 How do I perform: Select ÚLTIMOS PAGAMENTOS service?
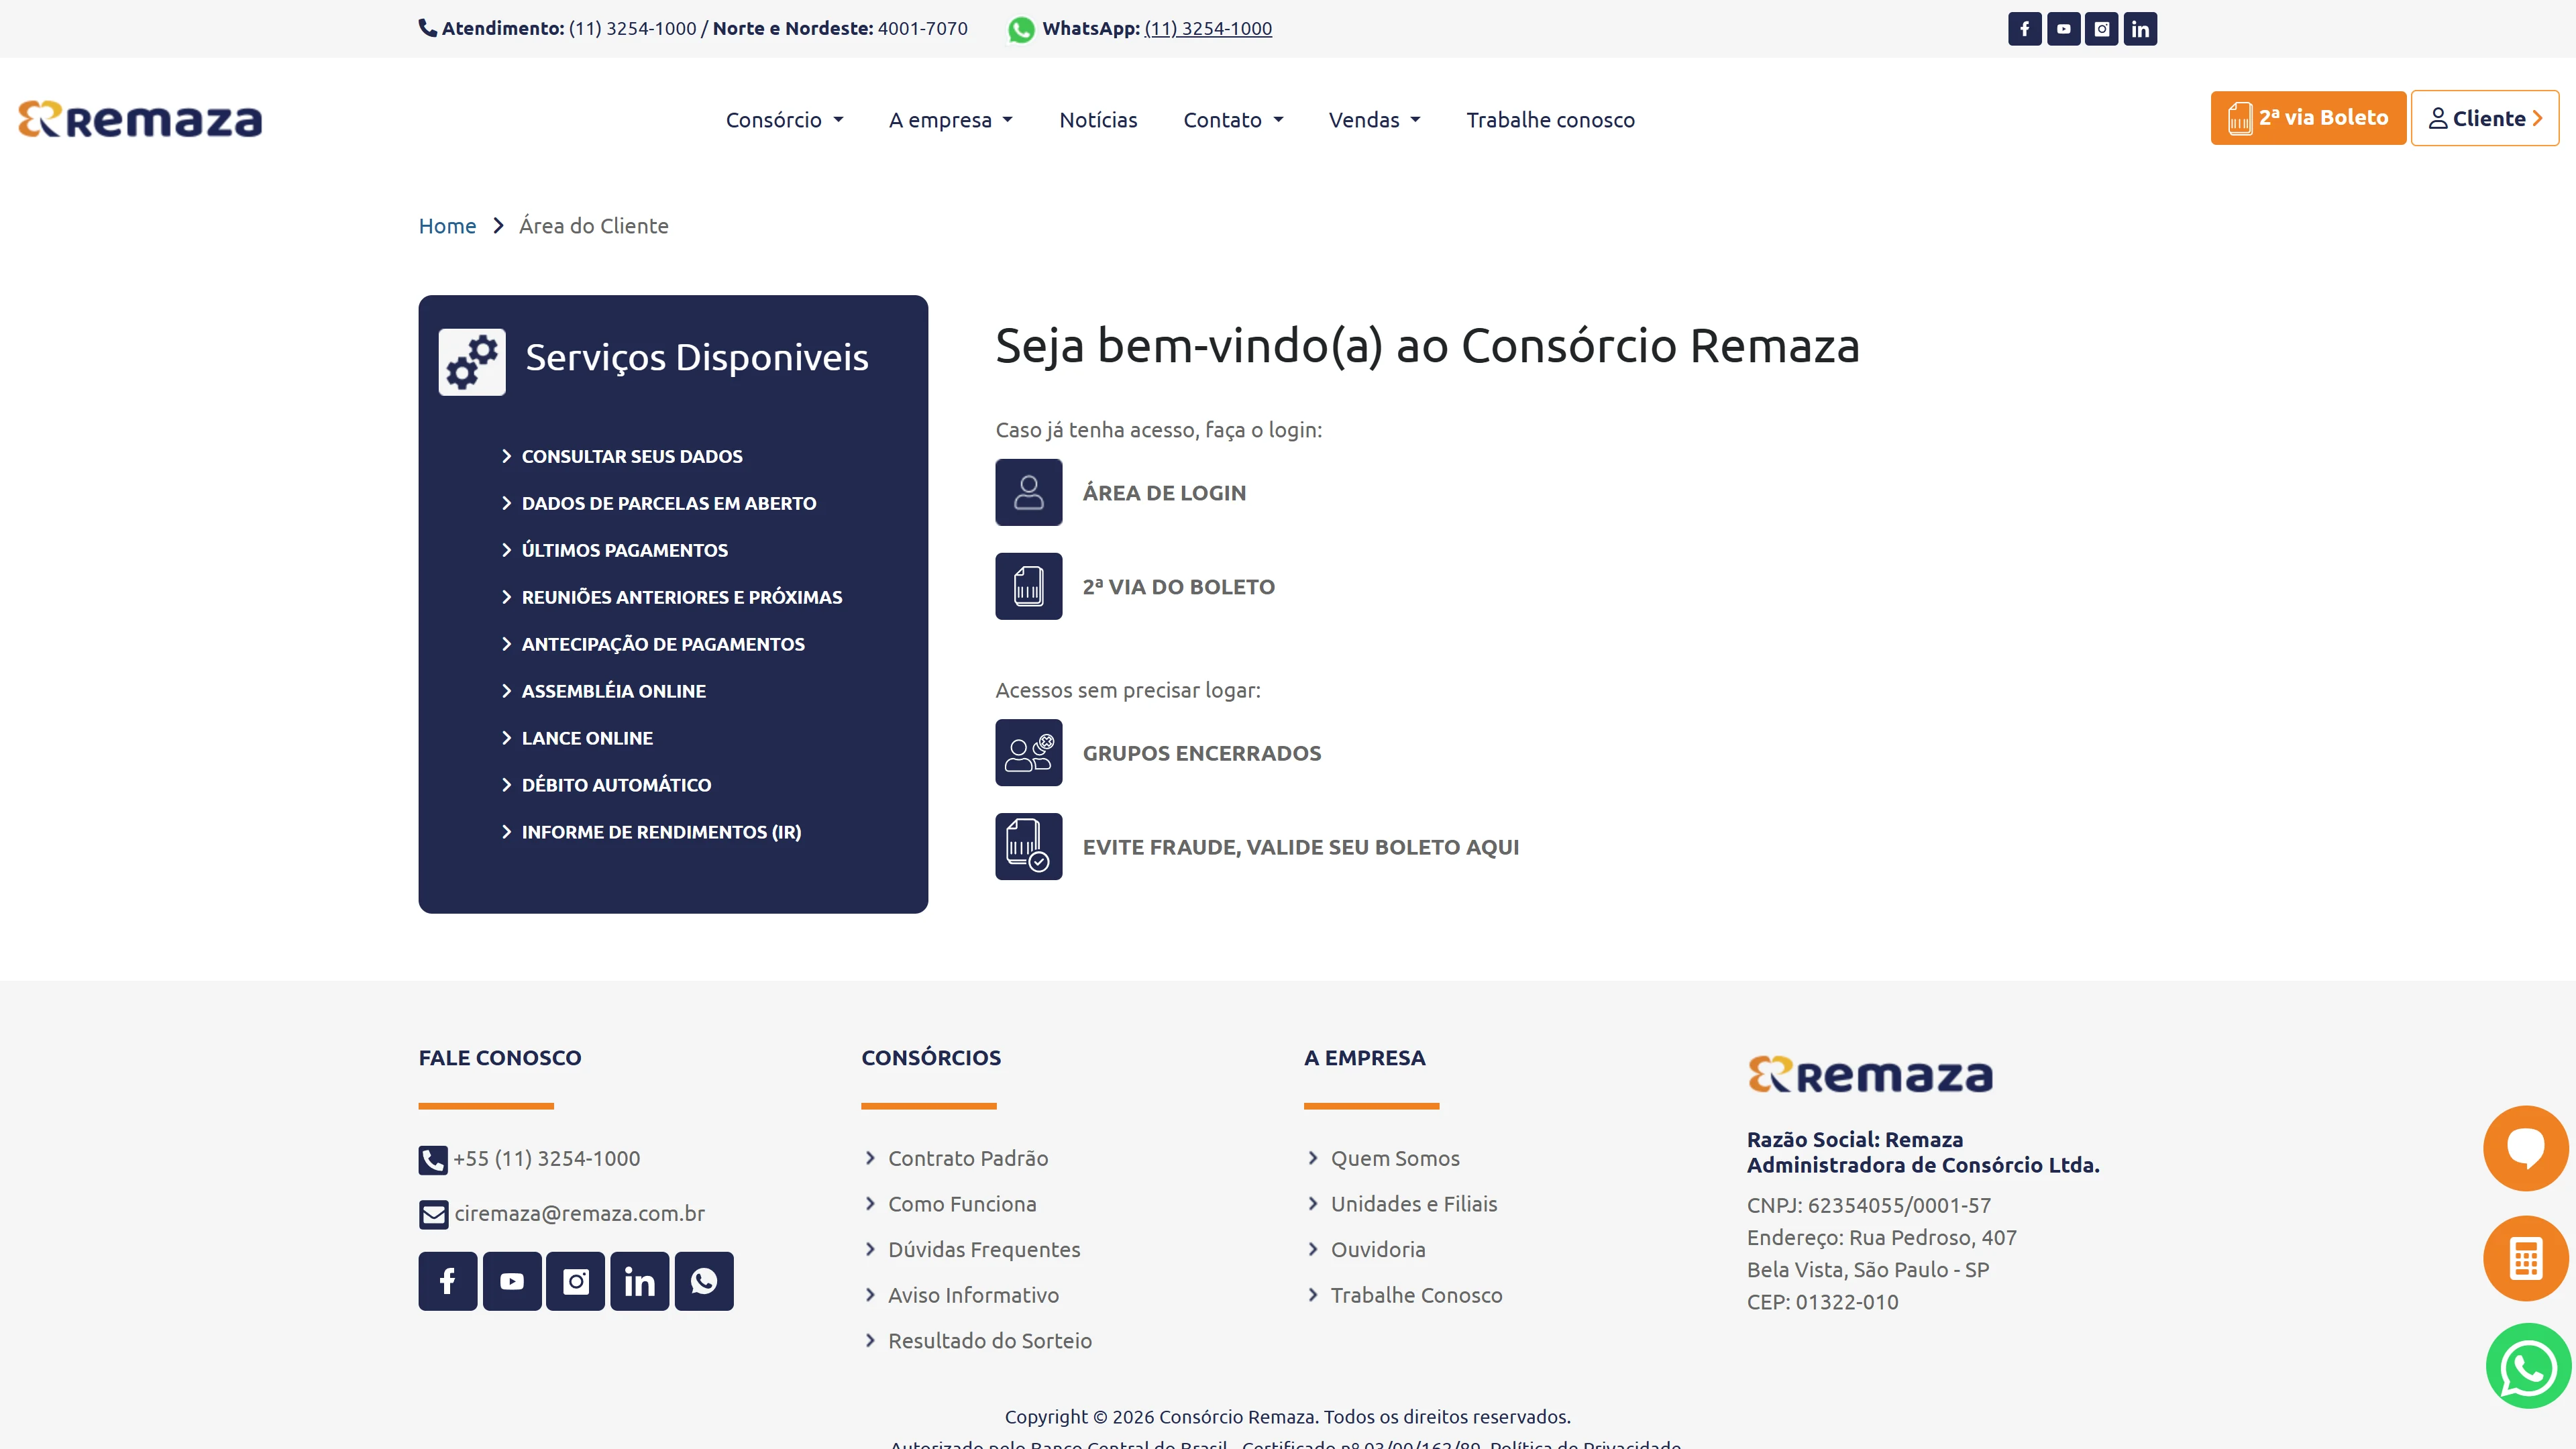click(624, 550)
